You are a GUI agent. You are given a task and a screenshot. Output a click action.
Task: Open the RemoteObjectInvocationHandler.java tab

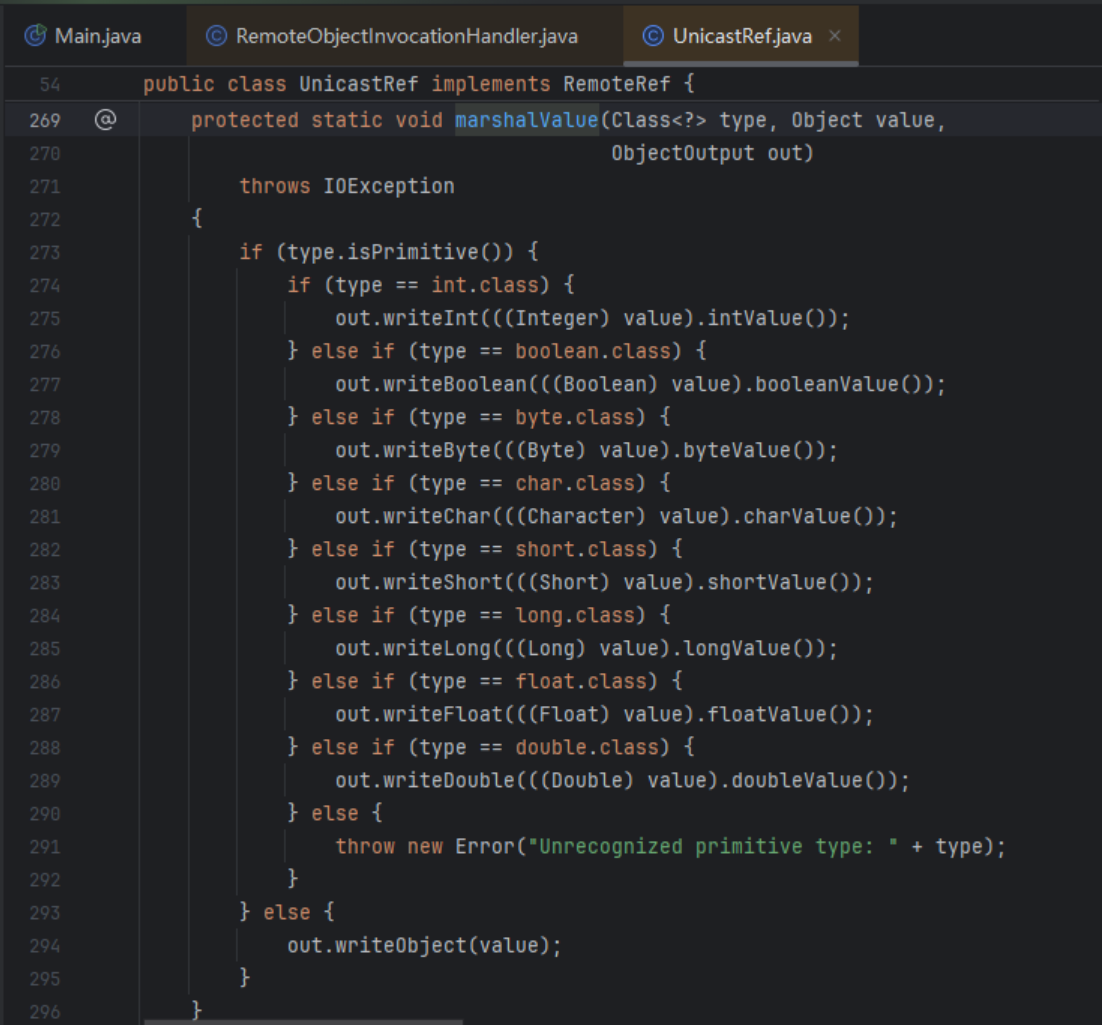point(406,37)
